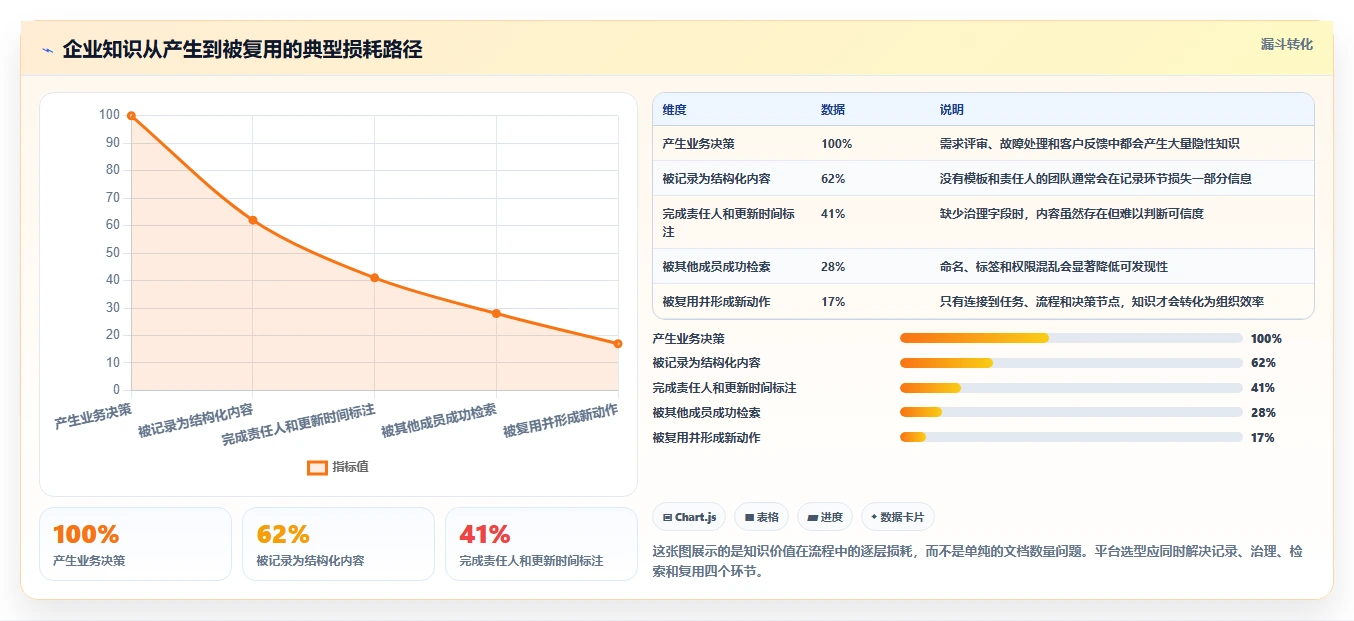Viewport: 1354px width, 621px height.
Task: Click the lightning icon beside the title
Action: pos(47,50)
